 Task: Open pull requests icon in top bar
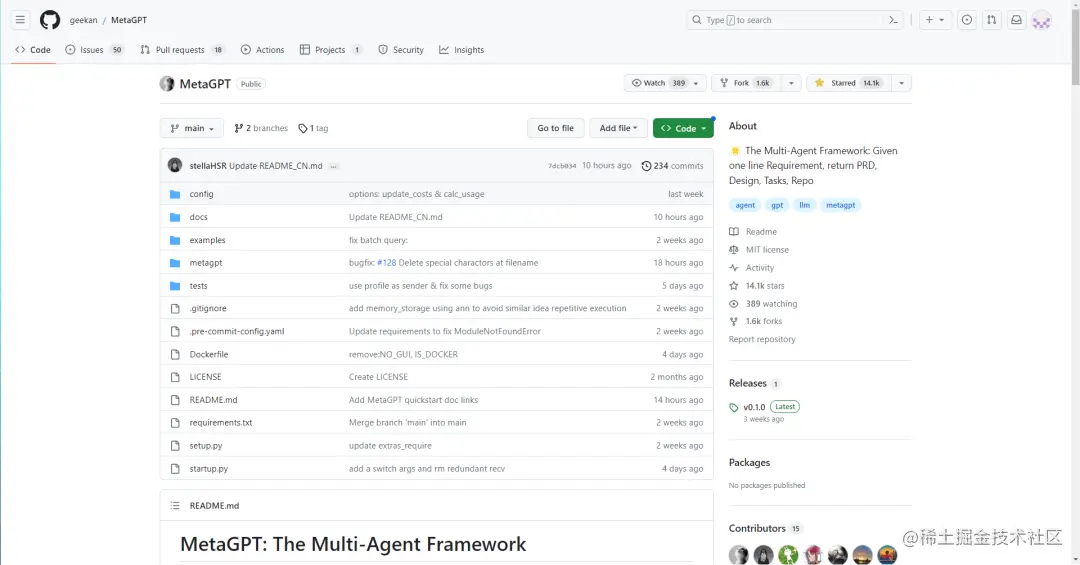click(x=992, y=20)
